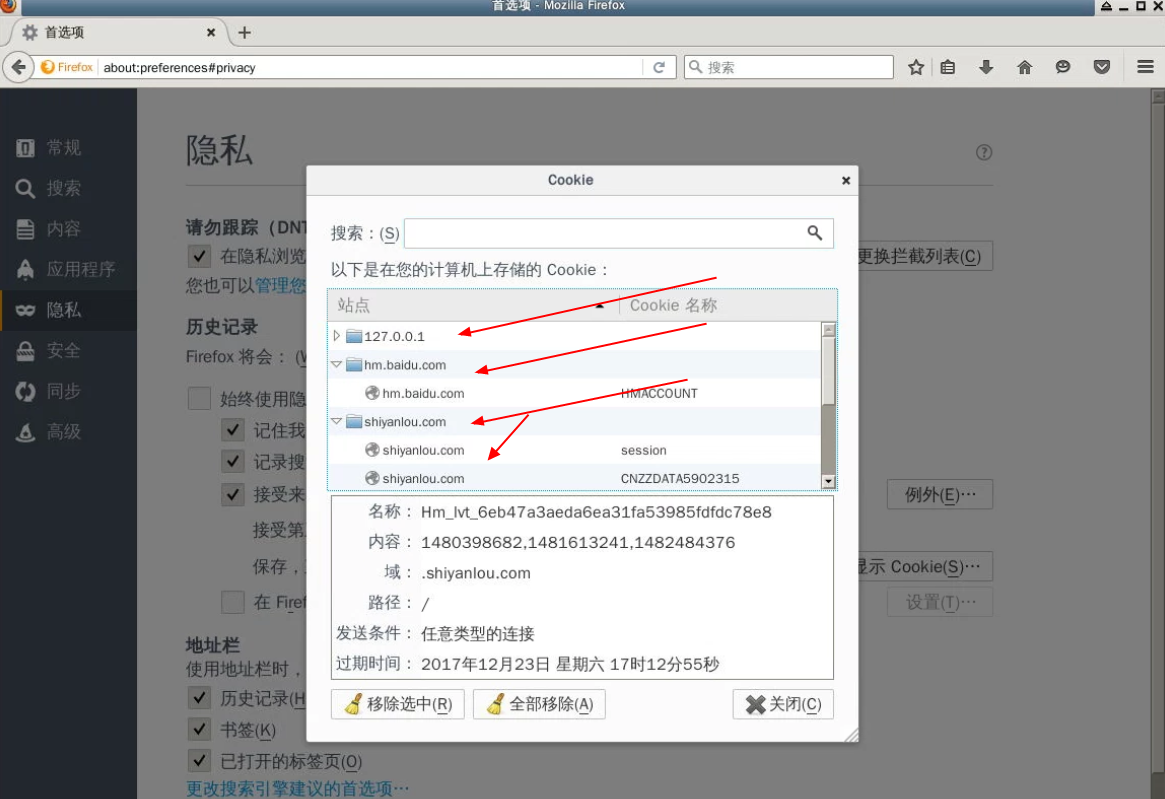
Task: Toggle 始终使用隐私浏览 checkbox
Action: [199, 399]
